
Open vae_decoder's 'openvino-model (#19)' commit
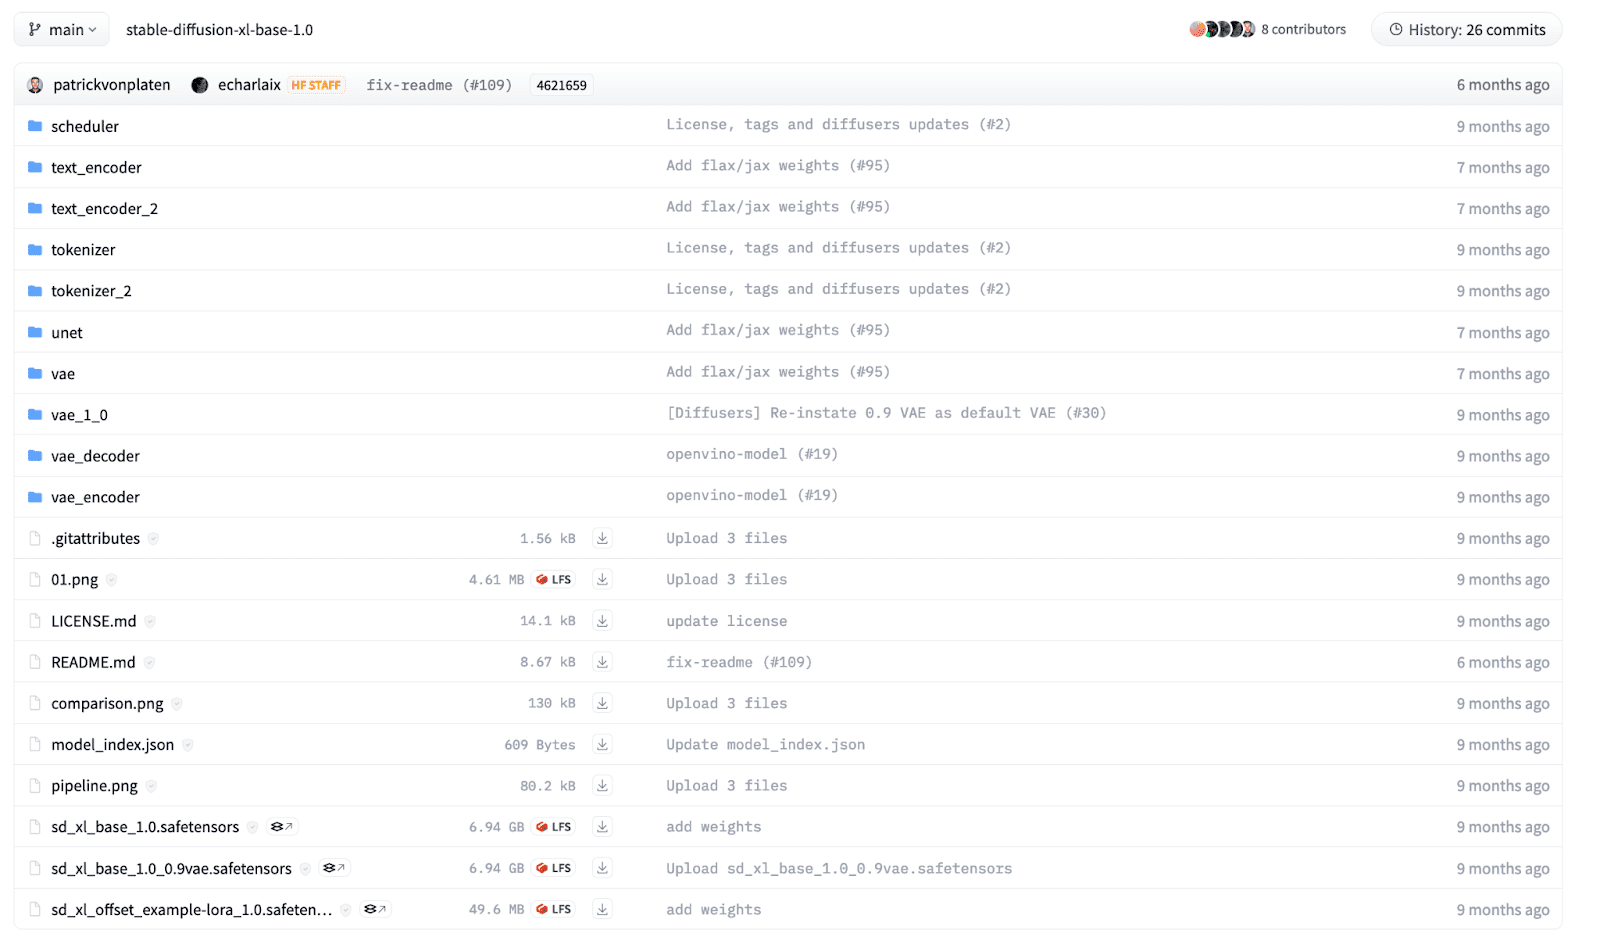click(752, 454)
